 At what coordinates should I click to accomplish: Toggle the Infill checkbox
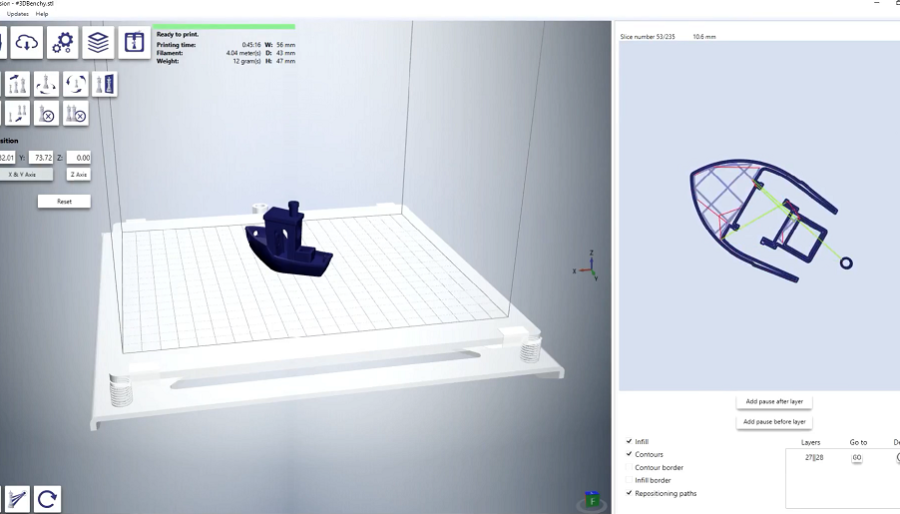(x=629, y=441)
